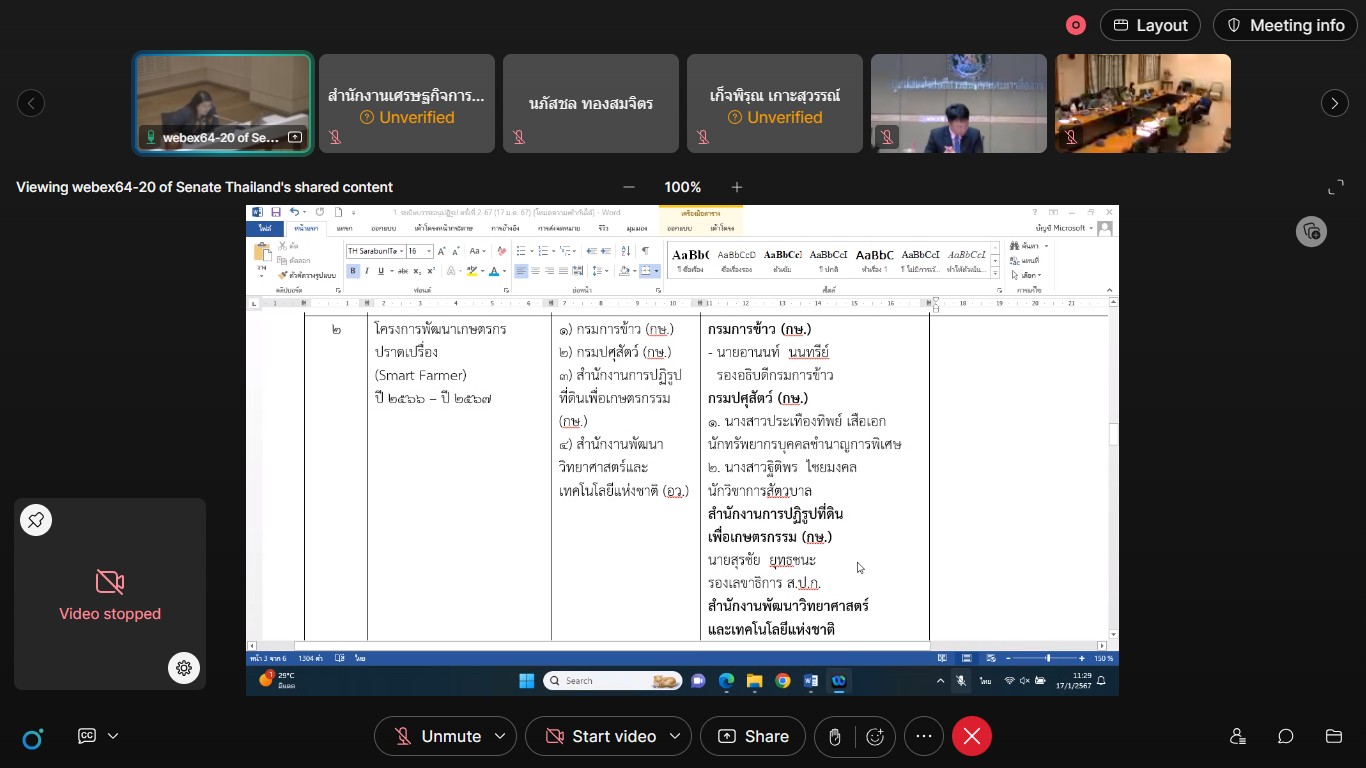Expand closed captions options arrow

click(x=113, y=736)
